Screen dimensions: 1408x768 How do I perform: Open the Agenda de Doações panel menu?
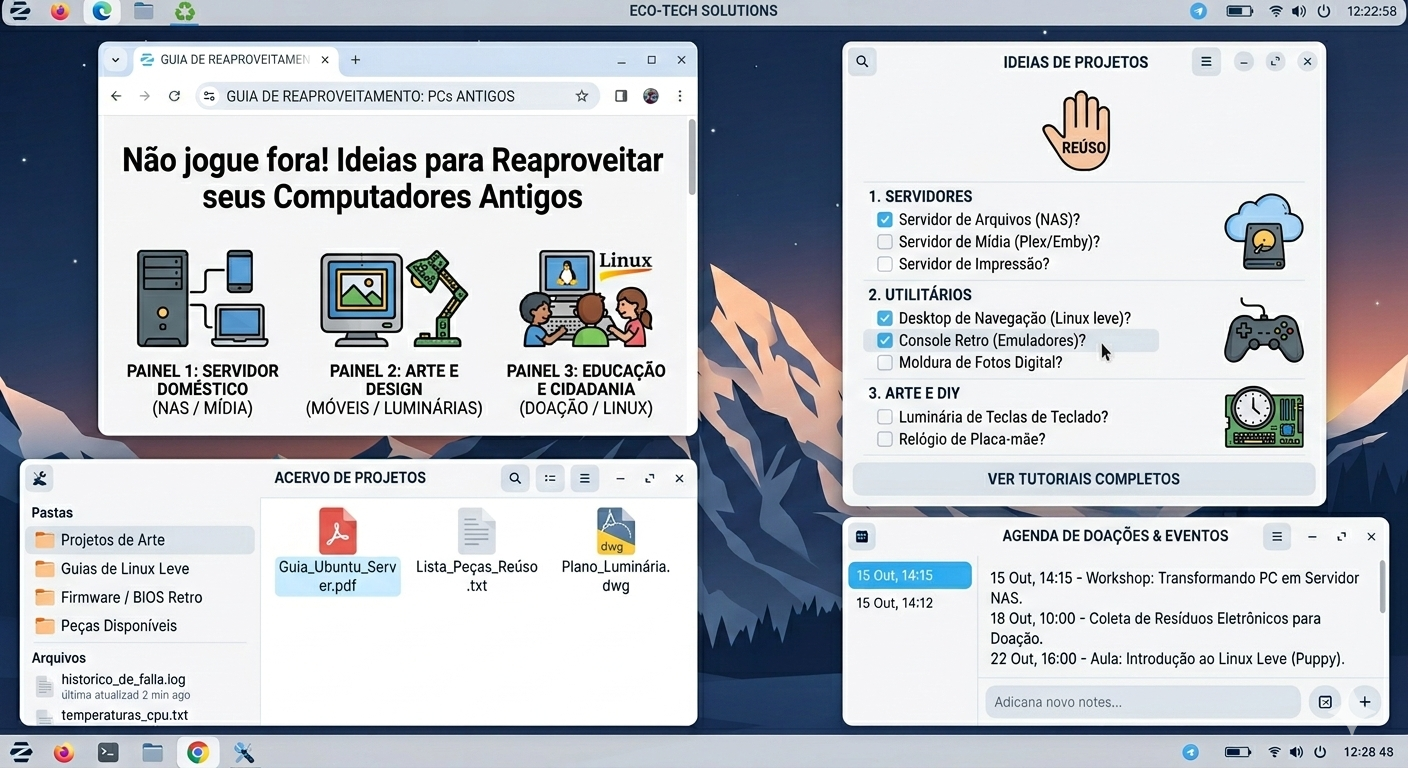click(x=1277, y=536)
